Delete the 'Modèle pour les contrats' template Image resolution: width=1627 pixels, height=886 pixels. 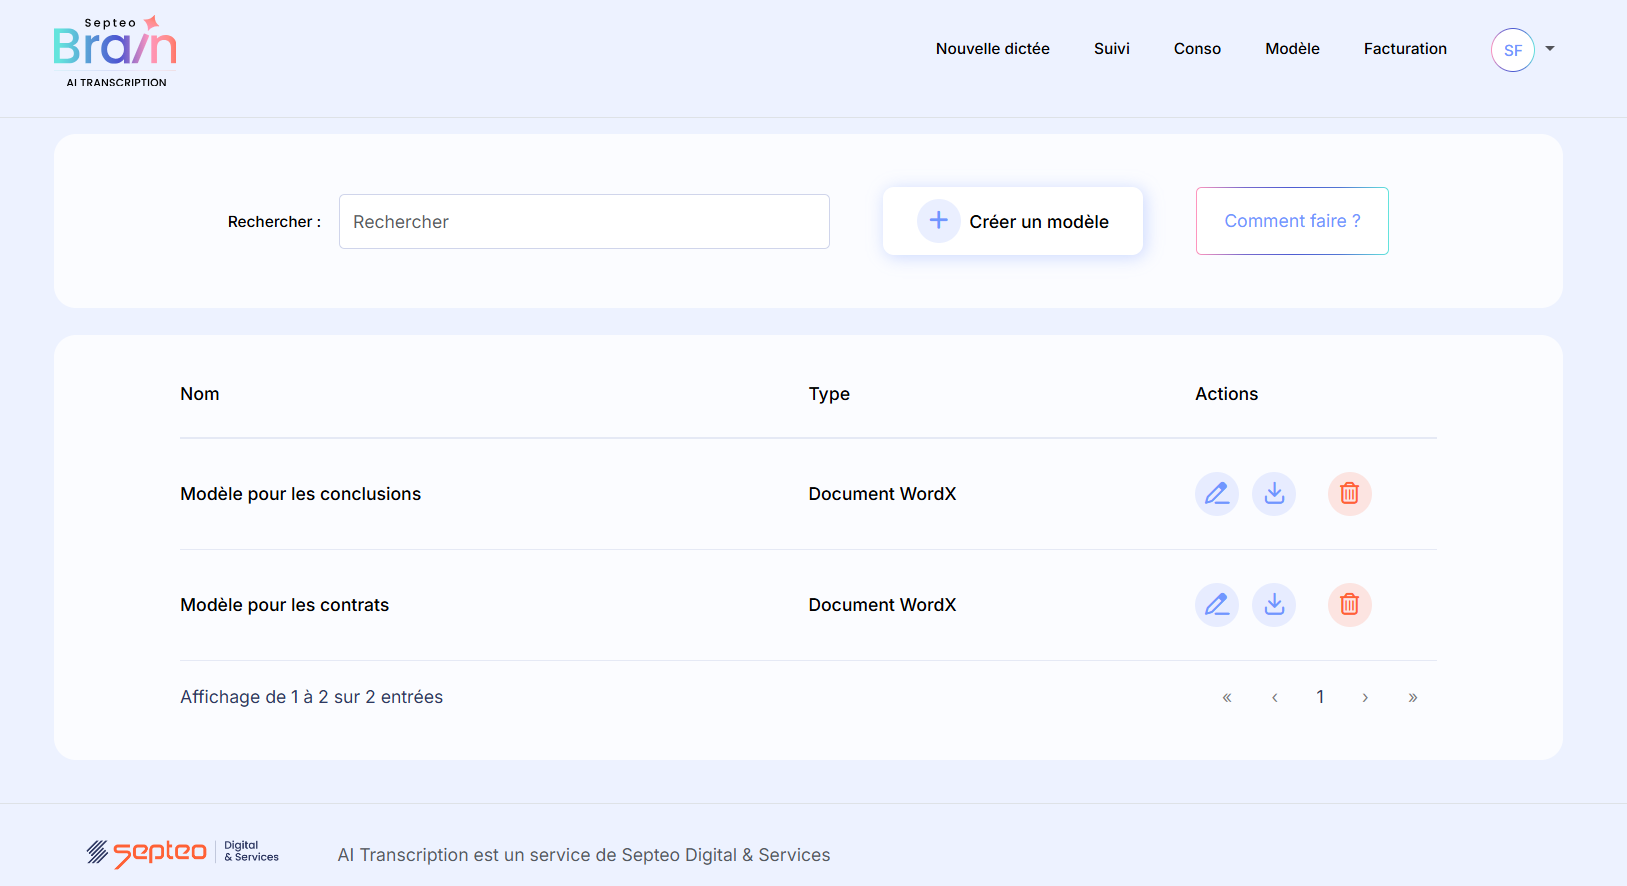coord(1349,605)
